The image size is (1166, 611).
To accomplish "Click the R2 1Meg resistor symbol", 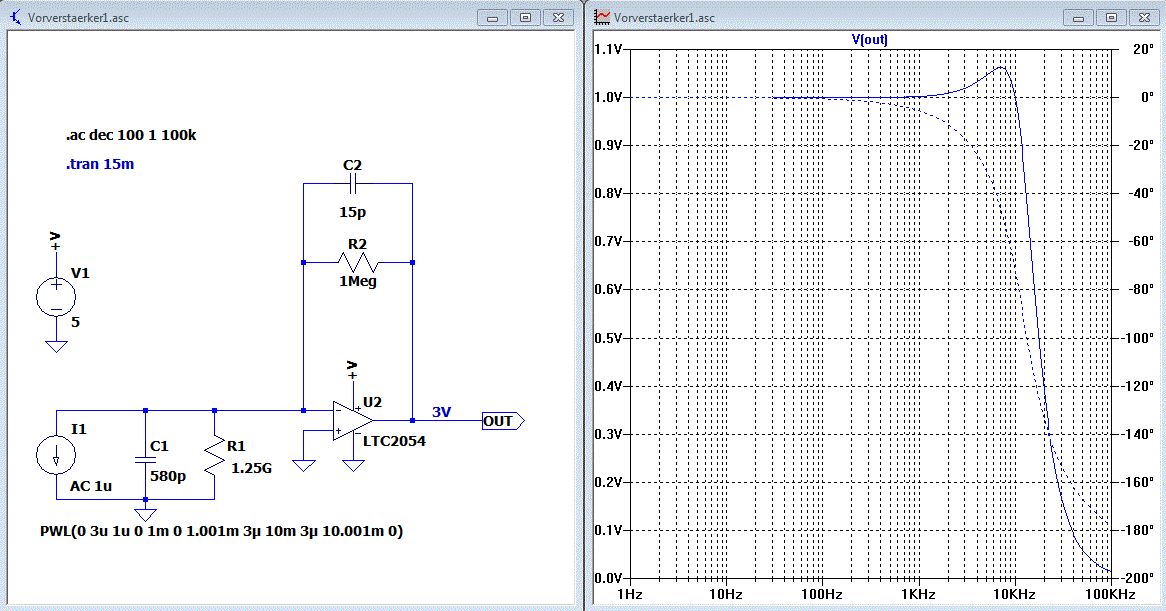I will pyautogui.click(x=357, y=262).
